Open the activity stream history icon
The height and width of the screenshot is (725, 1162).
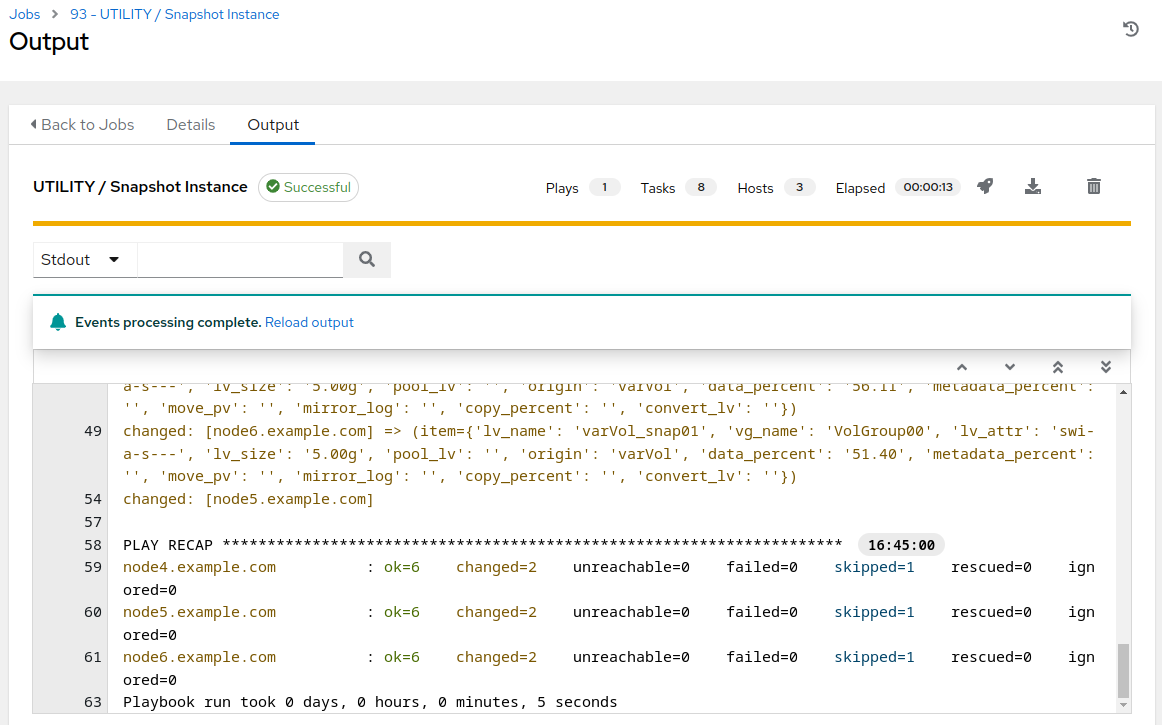1130,29
